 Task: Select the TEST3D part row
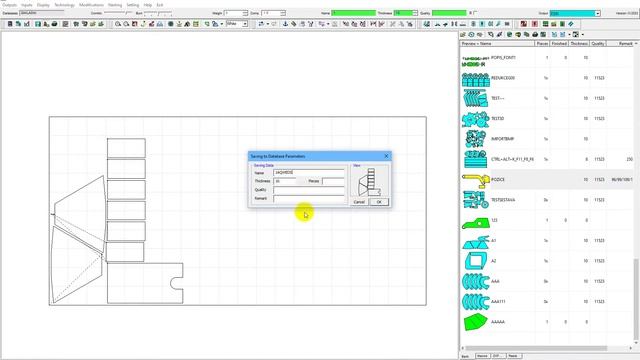(547, 119)
